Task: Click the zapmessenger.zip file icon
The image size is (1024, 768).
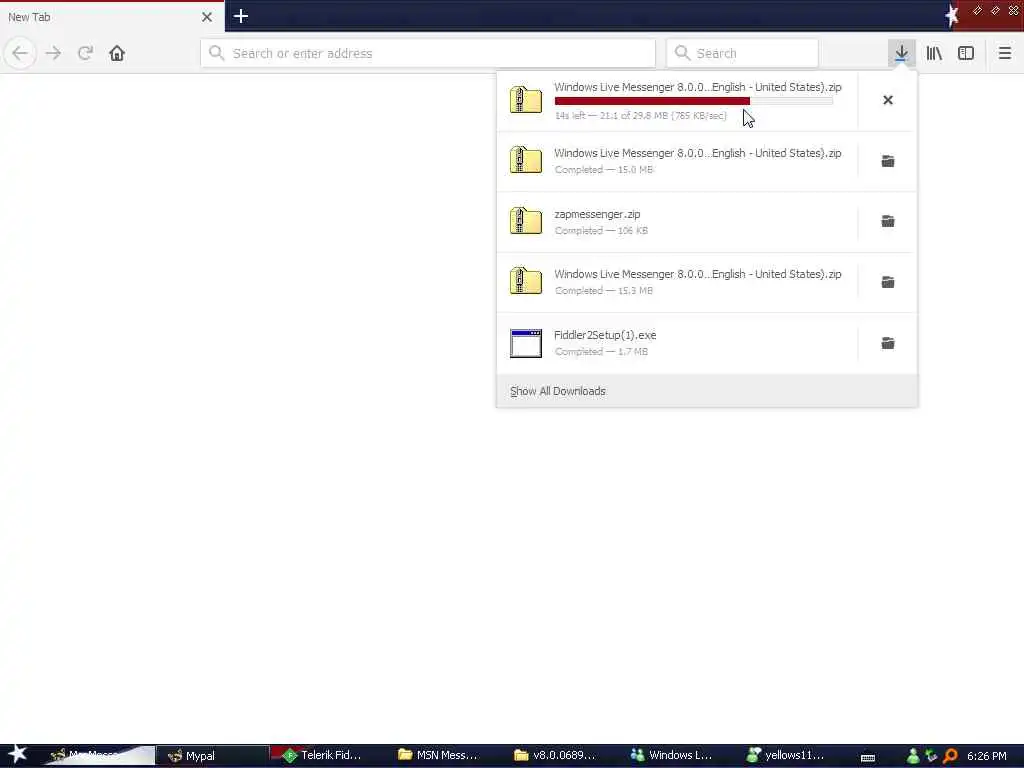Action: (526, 221)
